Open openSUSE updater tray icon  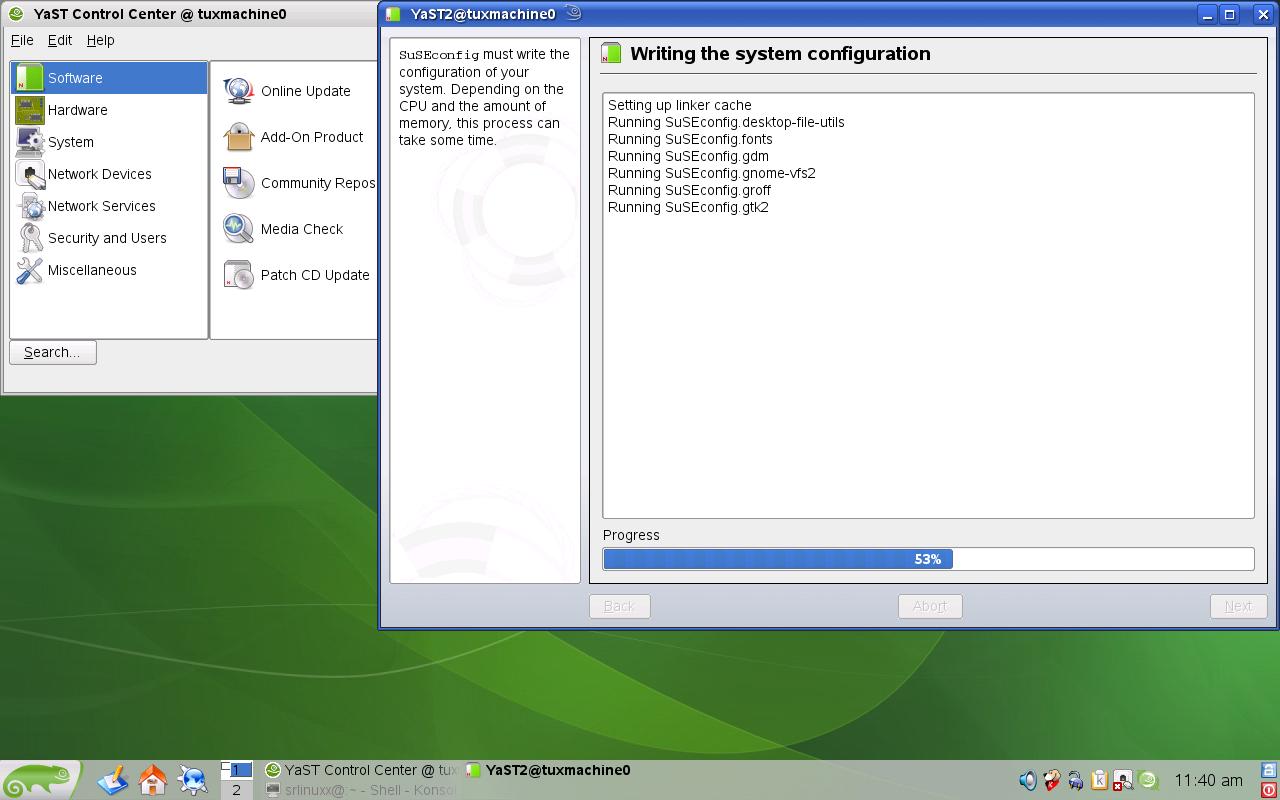click(1148, 781)
